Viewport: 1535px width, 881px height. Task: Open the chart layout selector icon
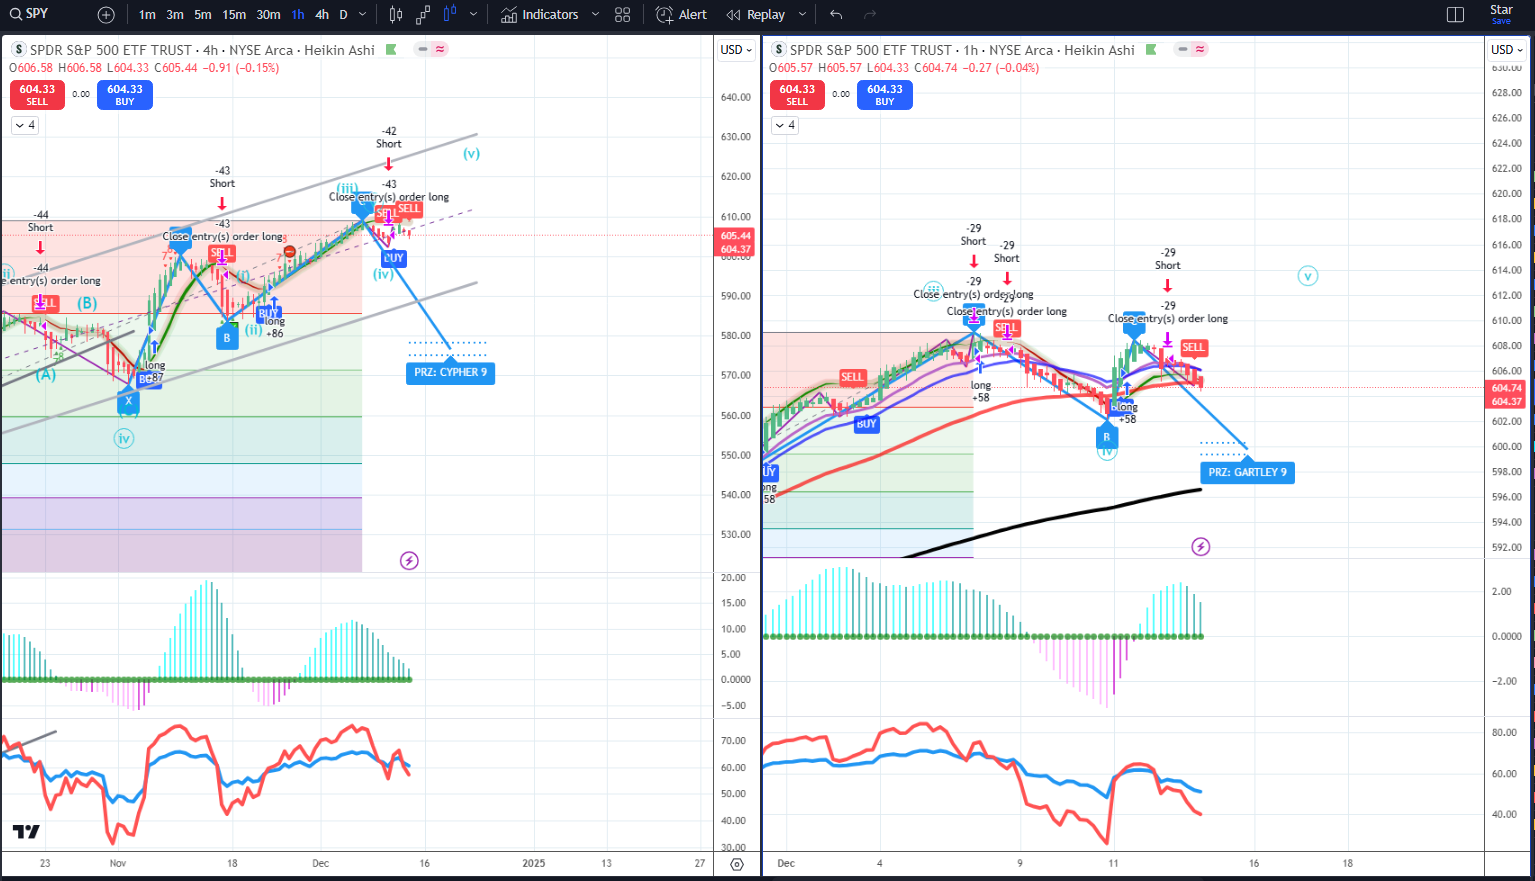click(x=1456, y=15)
